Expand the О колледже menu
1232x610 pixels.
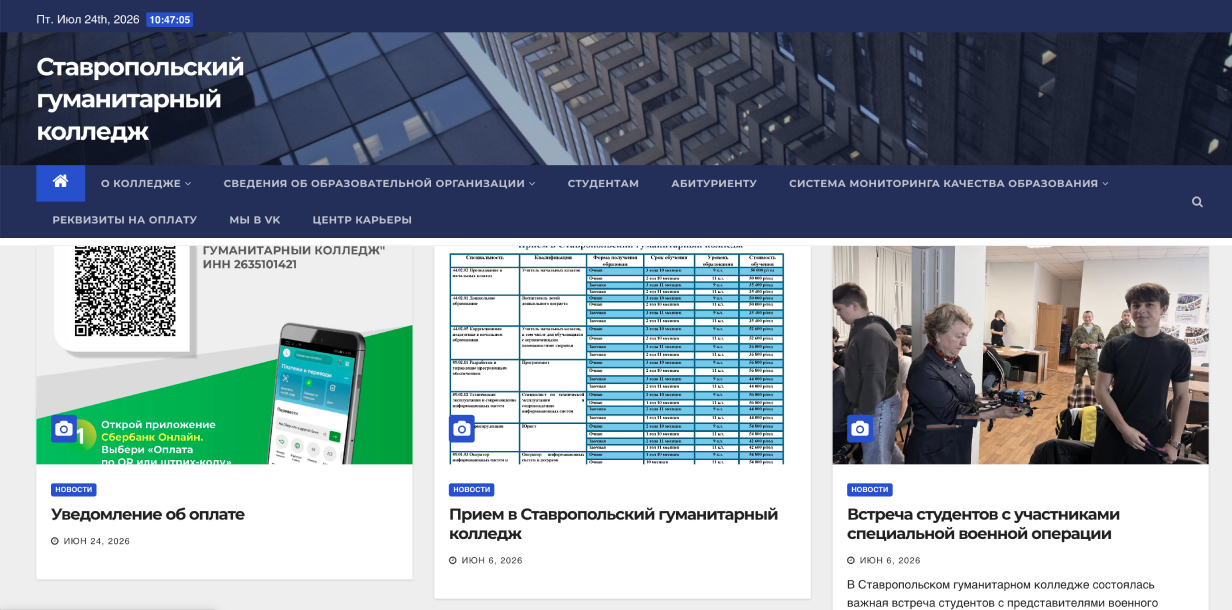[146, 183]
